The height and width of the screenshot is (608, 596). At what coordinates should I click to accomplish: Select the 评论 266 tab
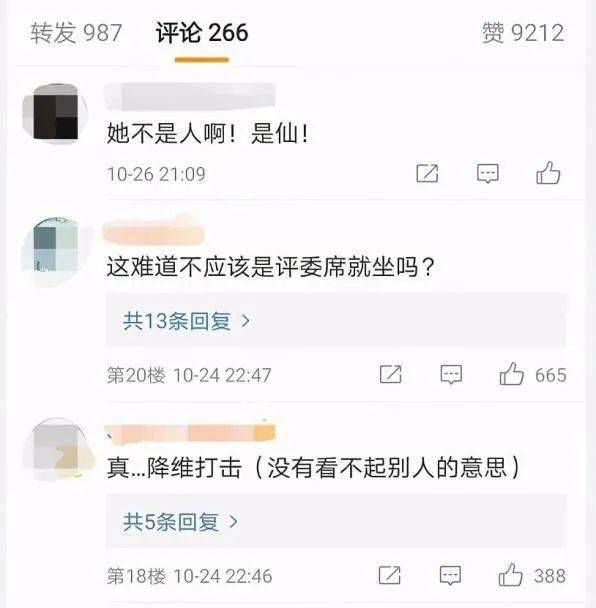coord(202,33)
